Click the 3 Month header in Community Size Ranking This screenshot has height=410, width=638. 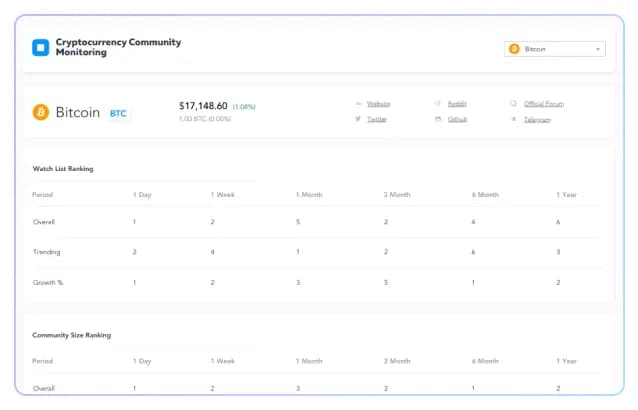click(397, 361)
